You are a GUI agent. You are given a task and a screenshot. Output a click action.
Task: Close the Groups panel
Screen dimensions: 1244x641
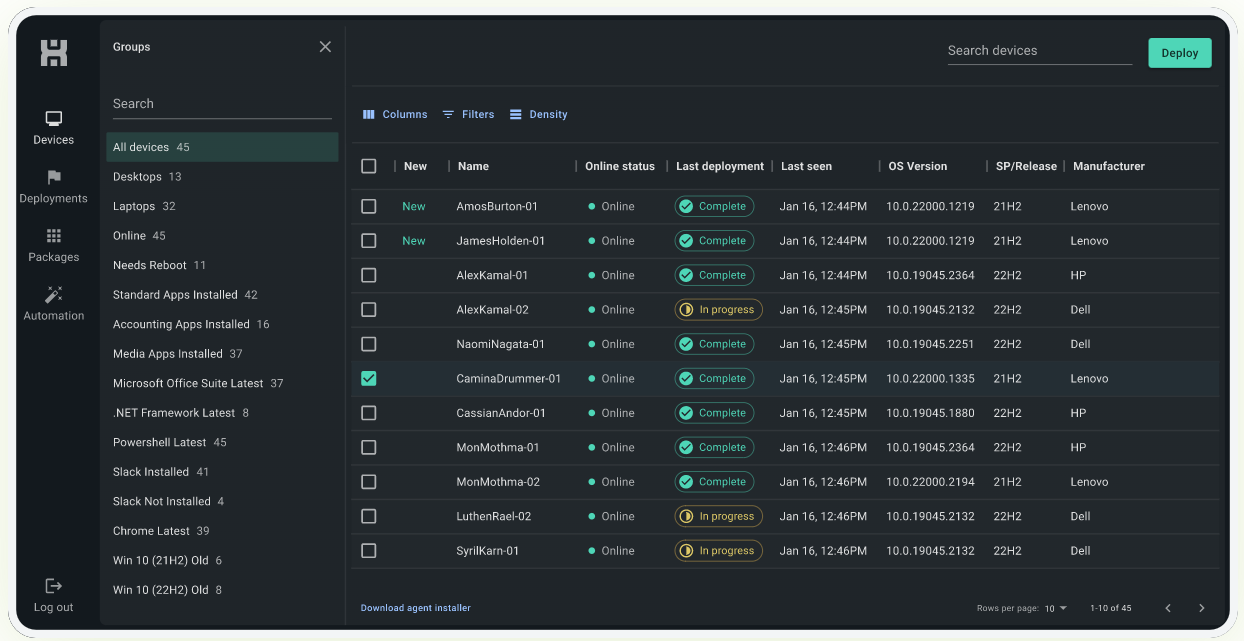click(x=325, y=47)
